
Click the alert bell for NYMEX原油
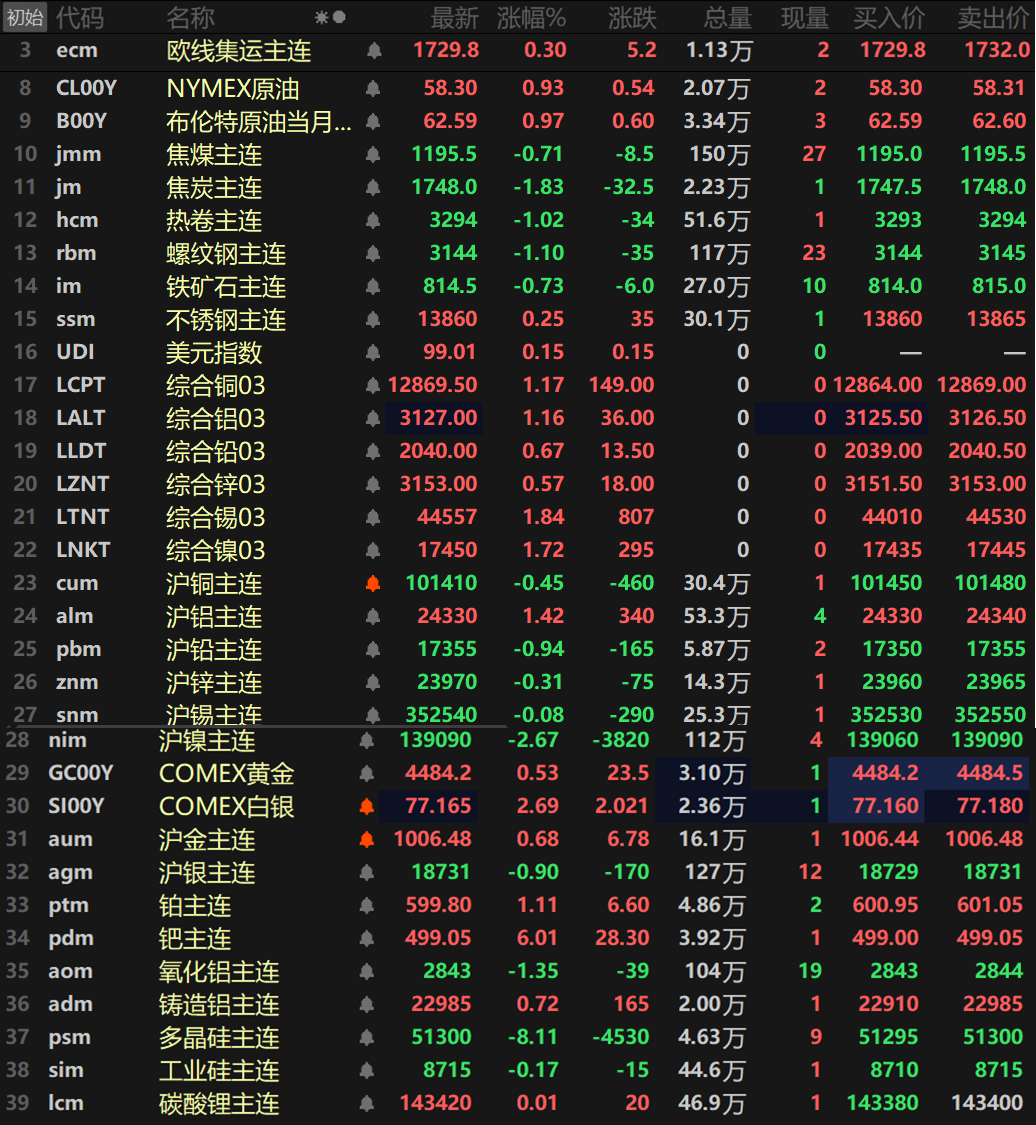[373, 89]
